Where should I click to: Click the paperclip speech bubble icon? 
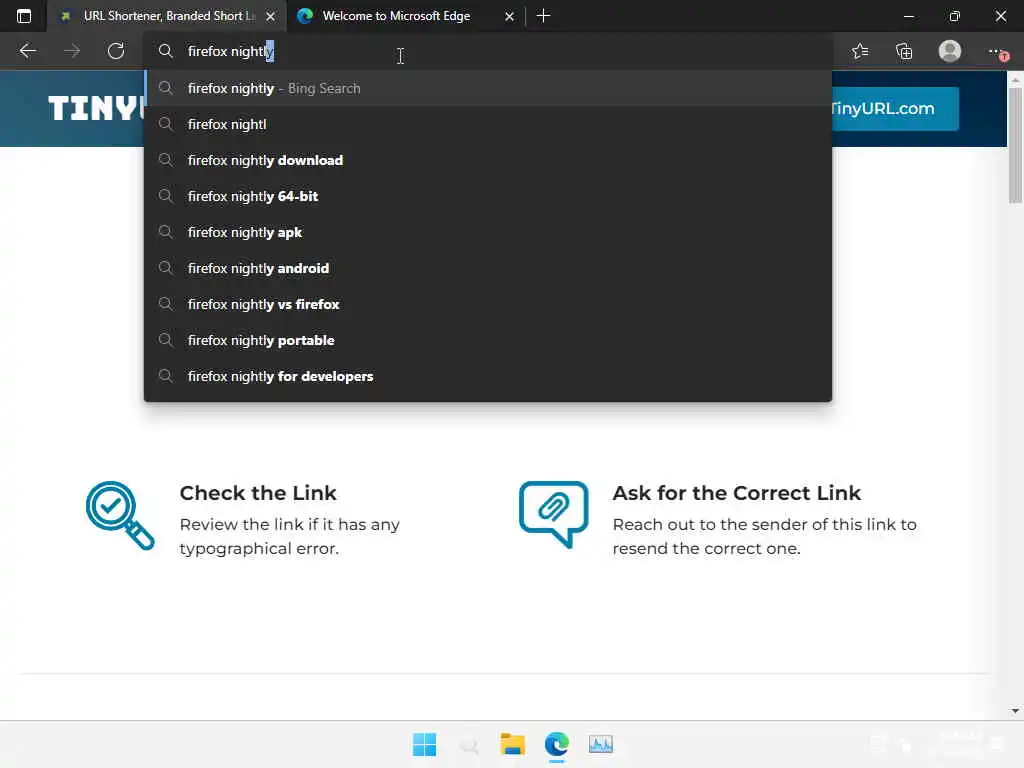coord(553,514)
